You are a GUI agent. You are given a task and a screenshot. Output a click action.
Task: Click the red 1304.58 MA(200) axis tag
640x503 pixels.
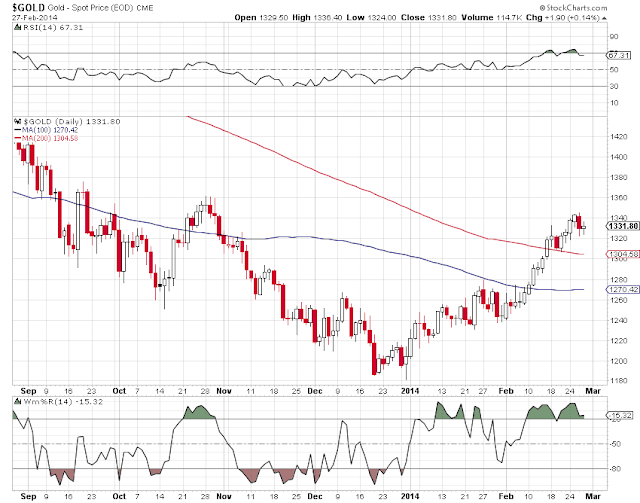pos(622,254)
